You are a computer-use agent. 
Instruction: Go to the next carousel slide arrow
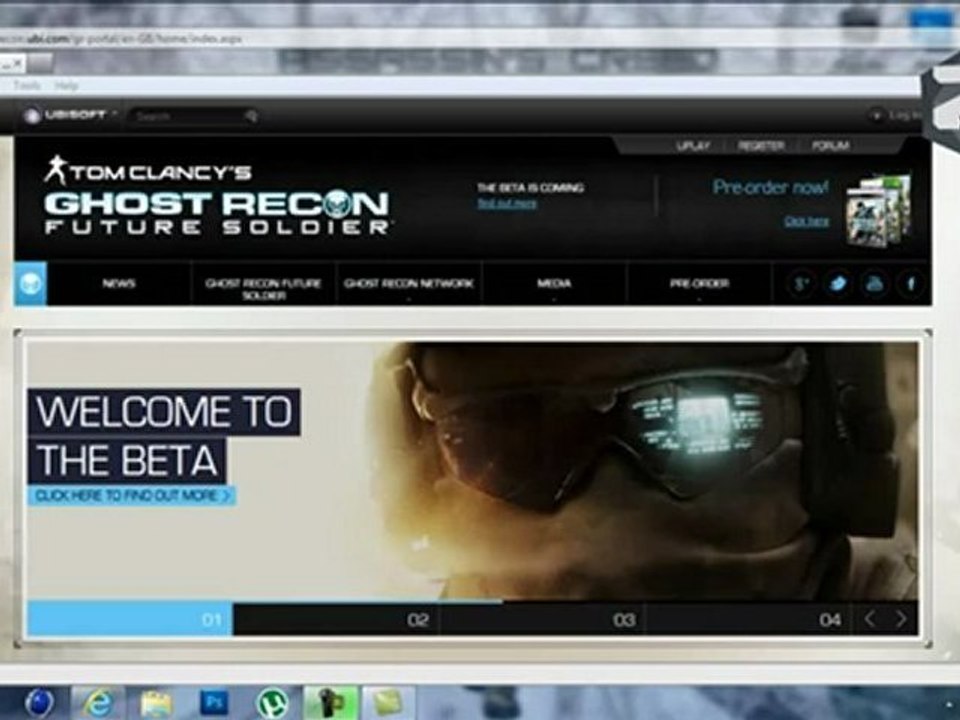[x=901, y=619]
